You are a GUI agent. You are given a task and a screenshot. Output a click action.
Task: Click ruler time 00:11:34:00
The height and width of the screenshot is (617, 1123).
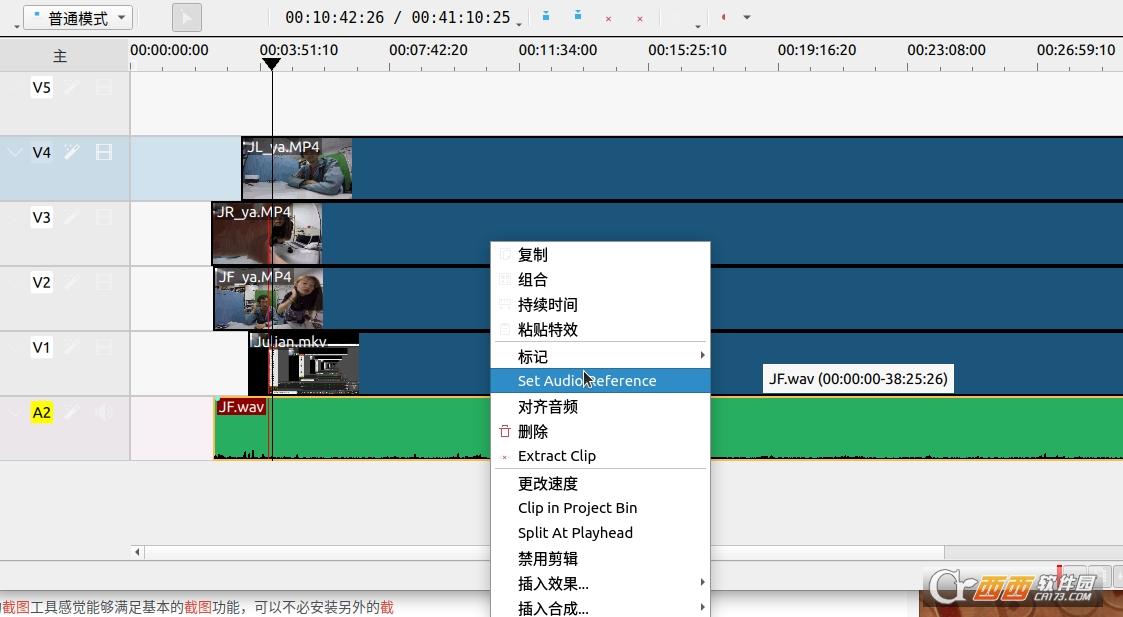click(x=558, y=50)
